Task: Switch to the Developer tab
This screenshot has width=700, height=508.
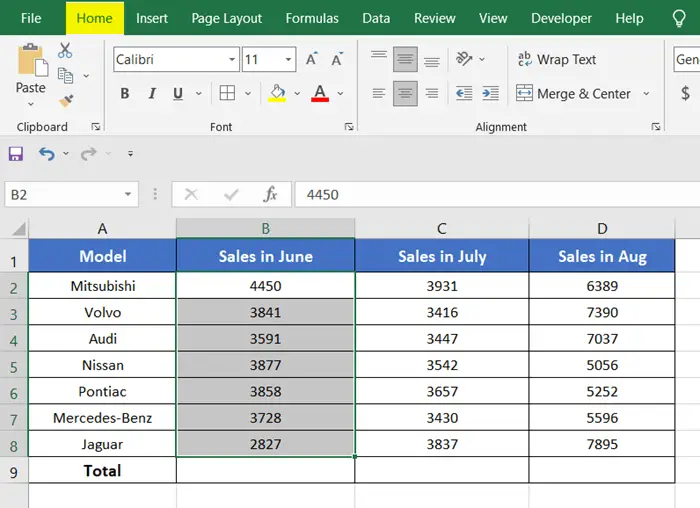Action: point(561,18)
